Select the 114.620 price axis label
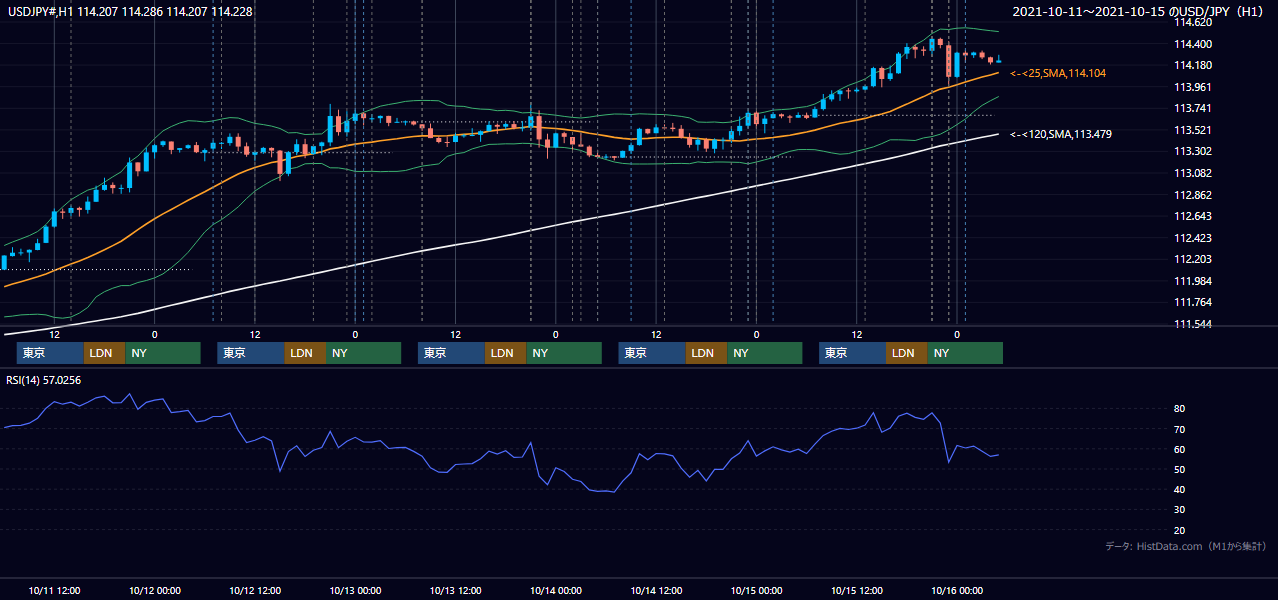 1192,22
